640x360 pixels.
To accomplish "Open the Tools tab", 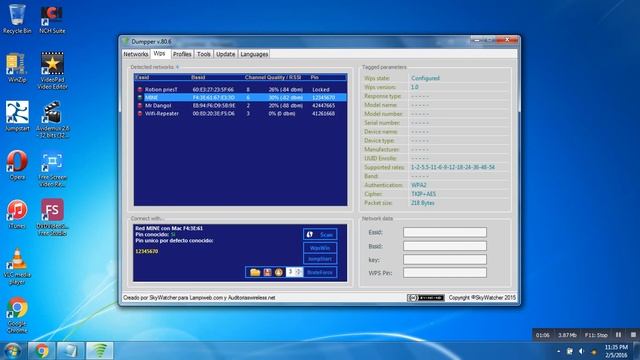I will point(204,54).
